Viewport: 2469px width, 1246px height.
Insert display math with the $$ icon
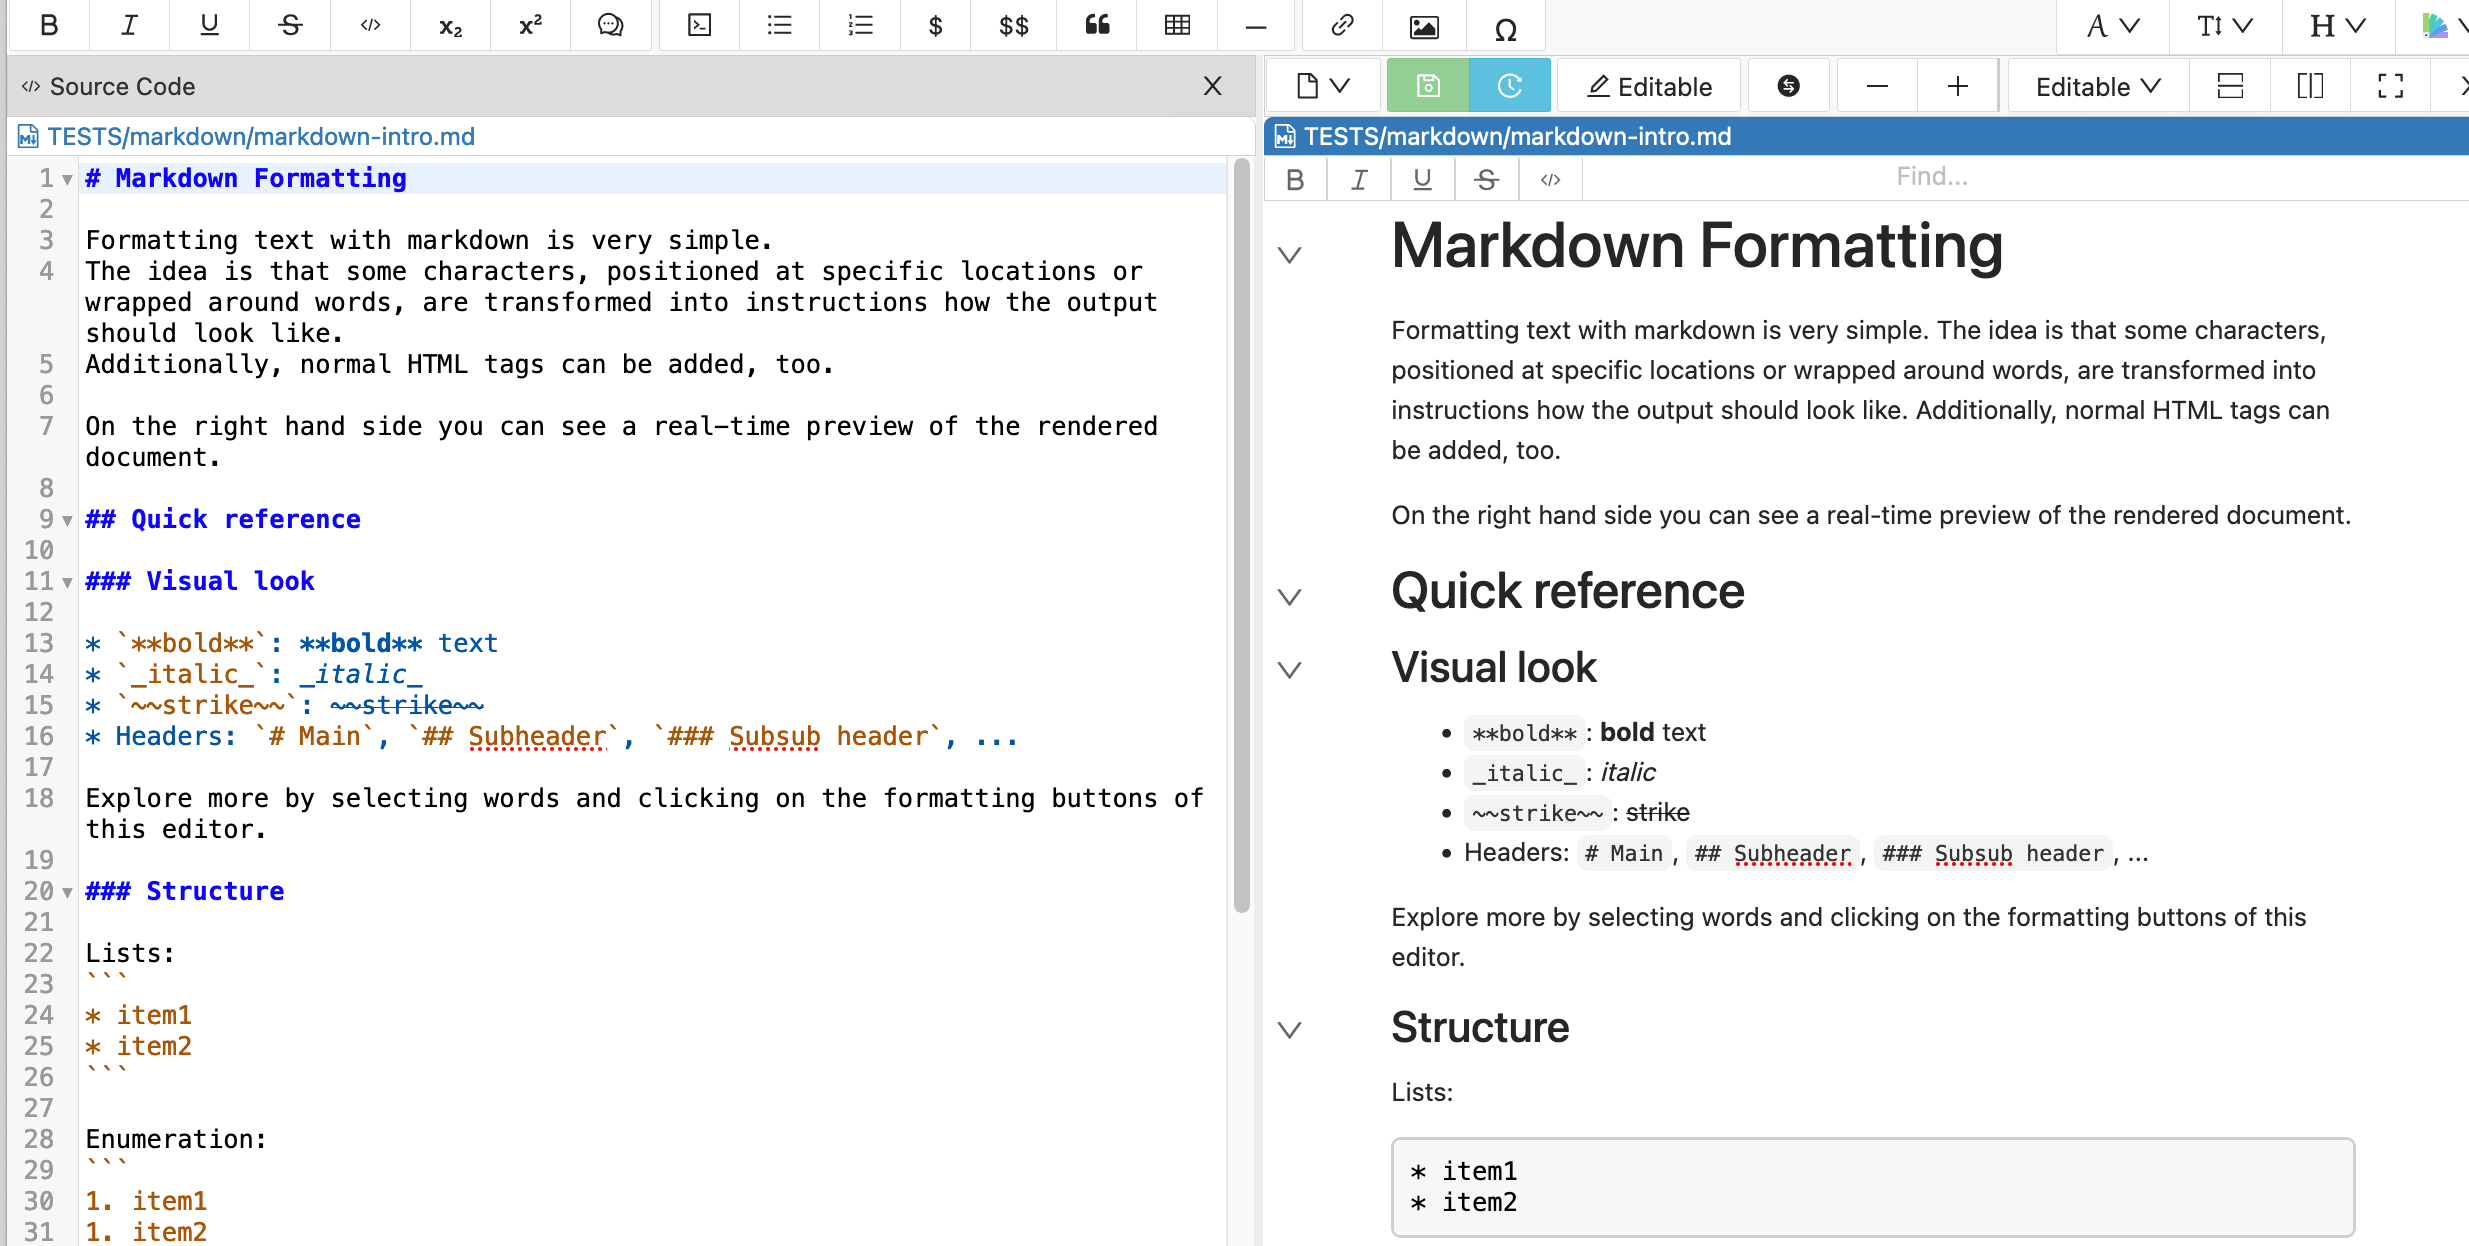(x=1013, y=26)
